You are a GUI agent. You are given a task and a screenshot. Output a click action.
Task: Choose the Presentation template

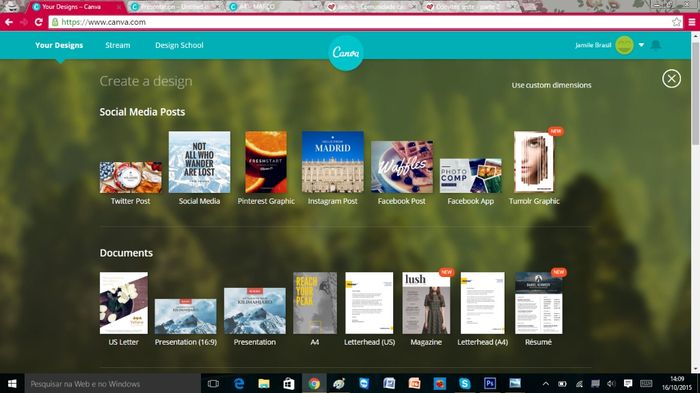tap(255, 311)
